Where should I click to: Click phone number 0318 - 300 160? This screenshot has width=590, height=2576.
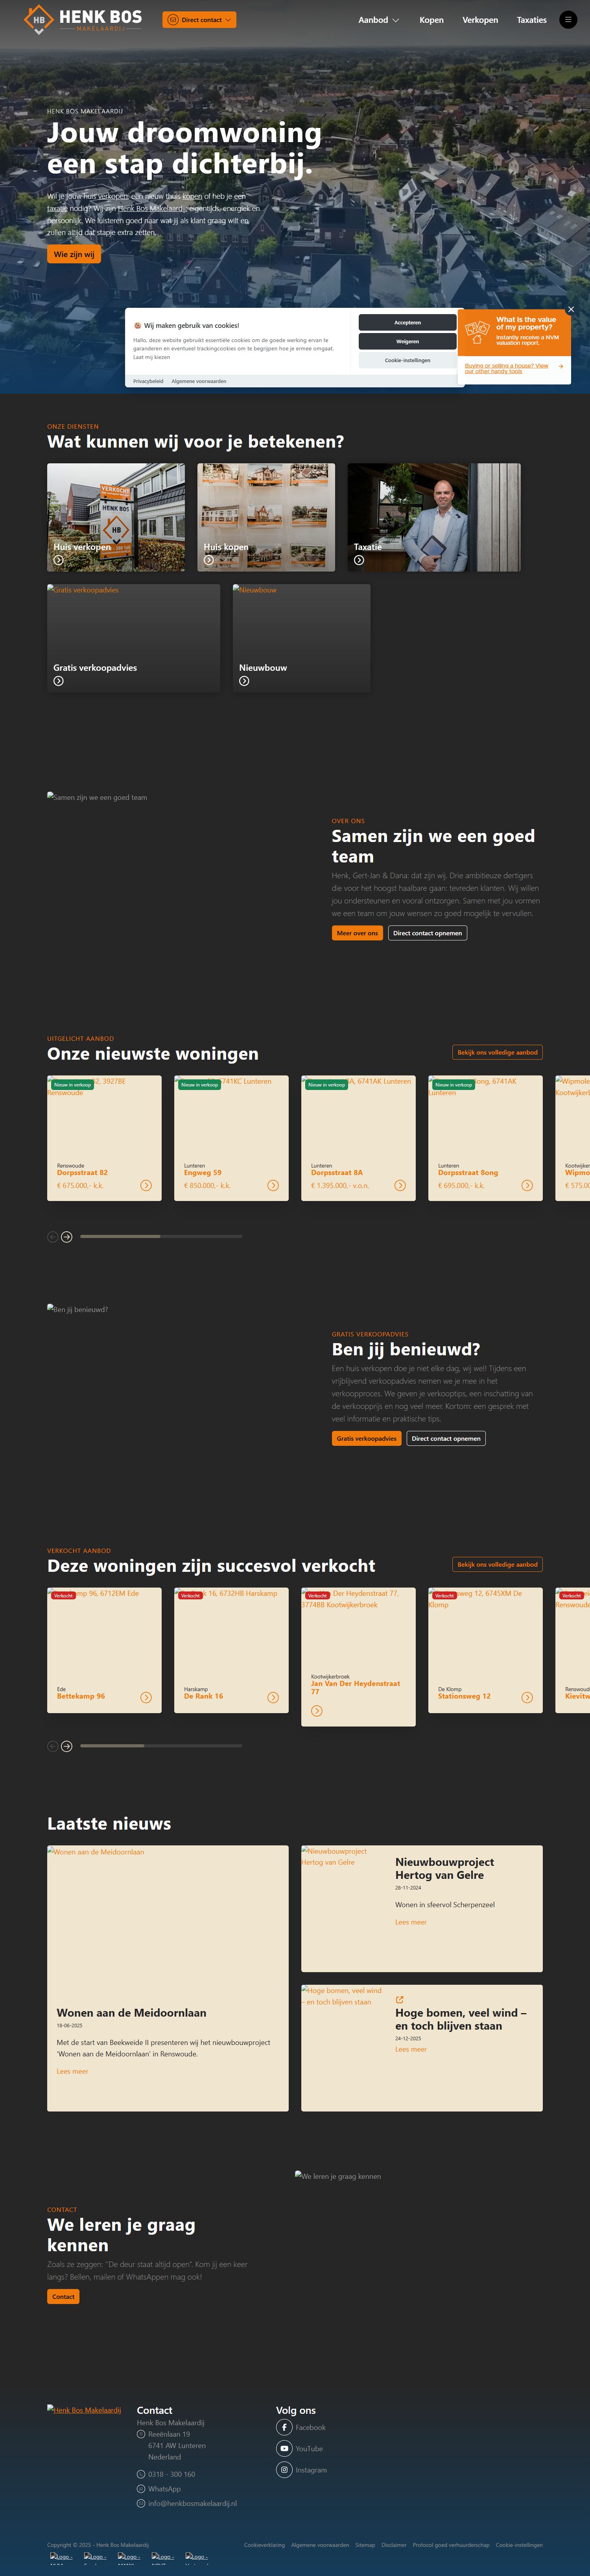coord(172,2474)
